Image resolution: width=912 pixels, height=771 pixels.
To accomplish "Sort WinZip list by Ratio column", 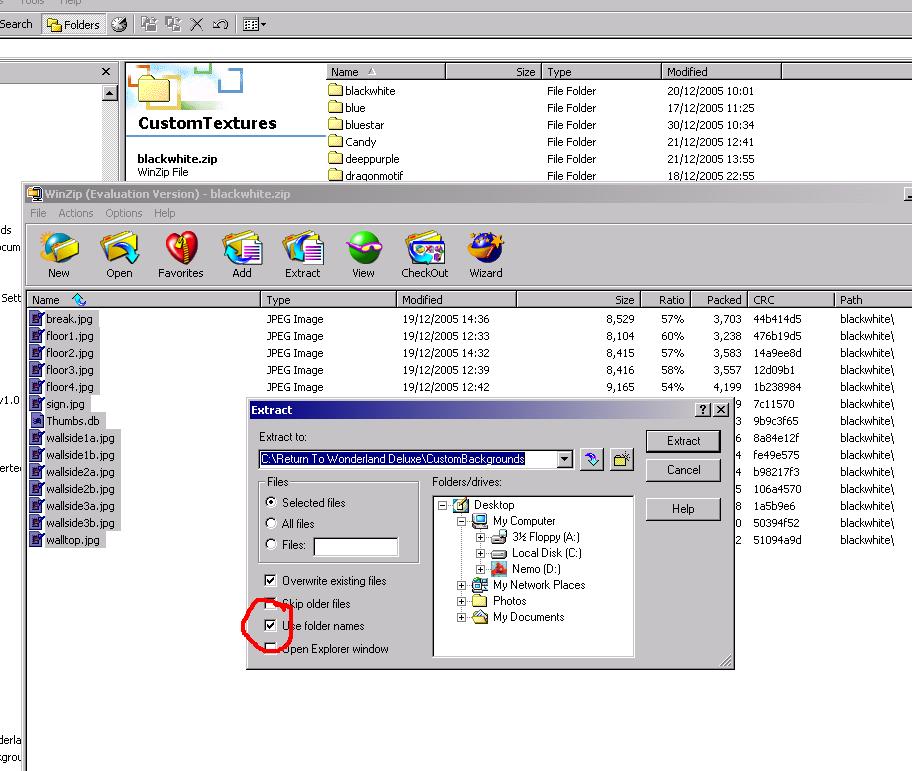I will tap(665, 299).
